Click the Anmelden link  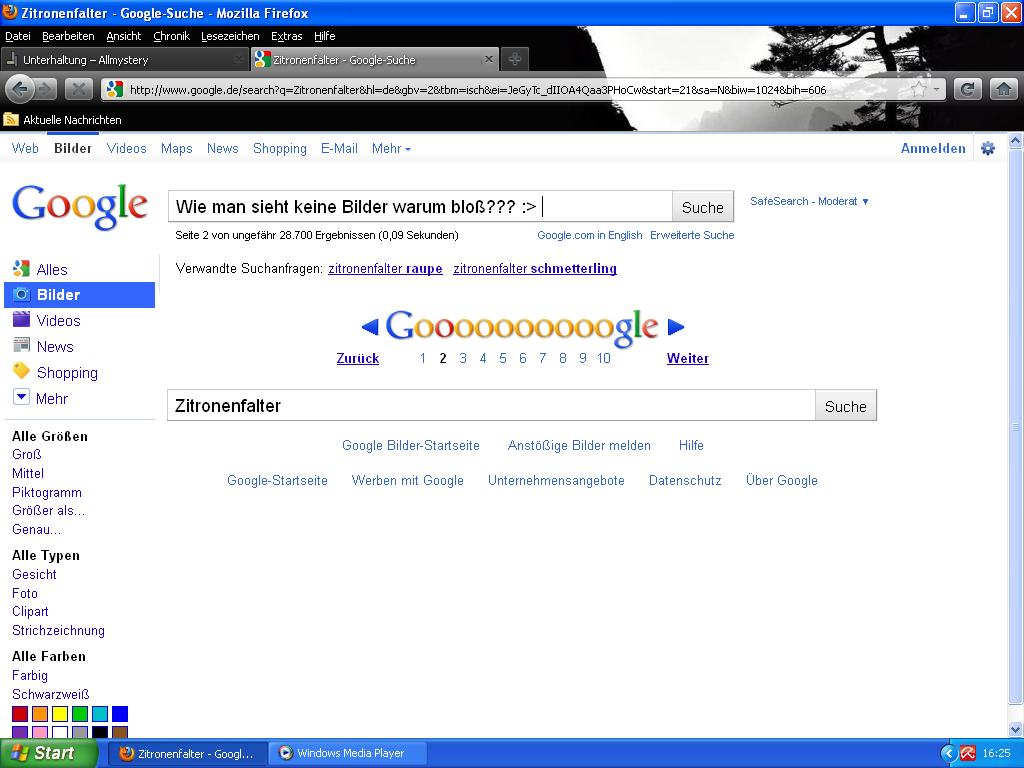point(933,148)
